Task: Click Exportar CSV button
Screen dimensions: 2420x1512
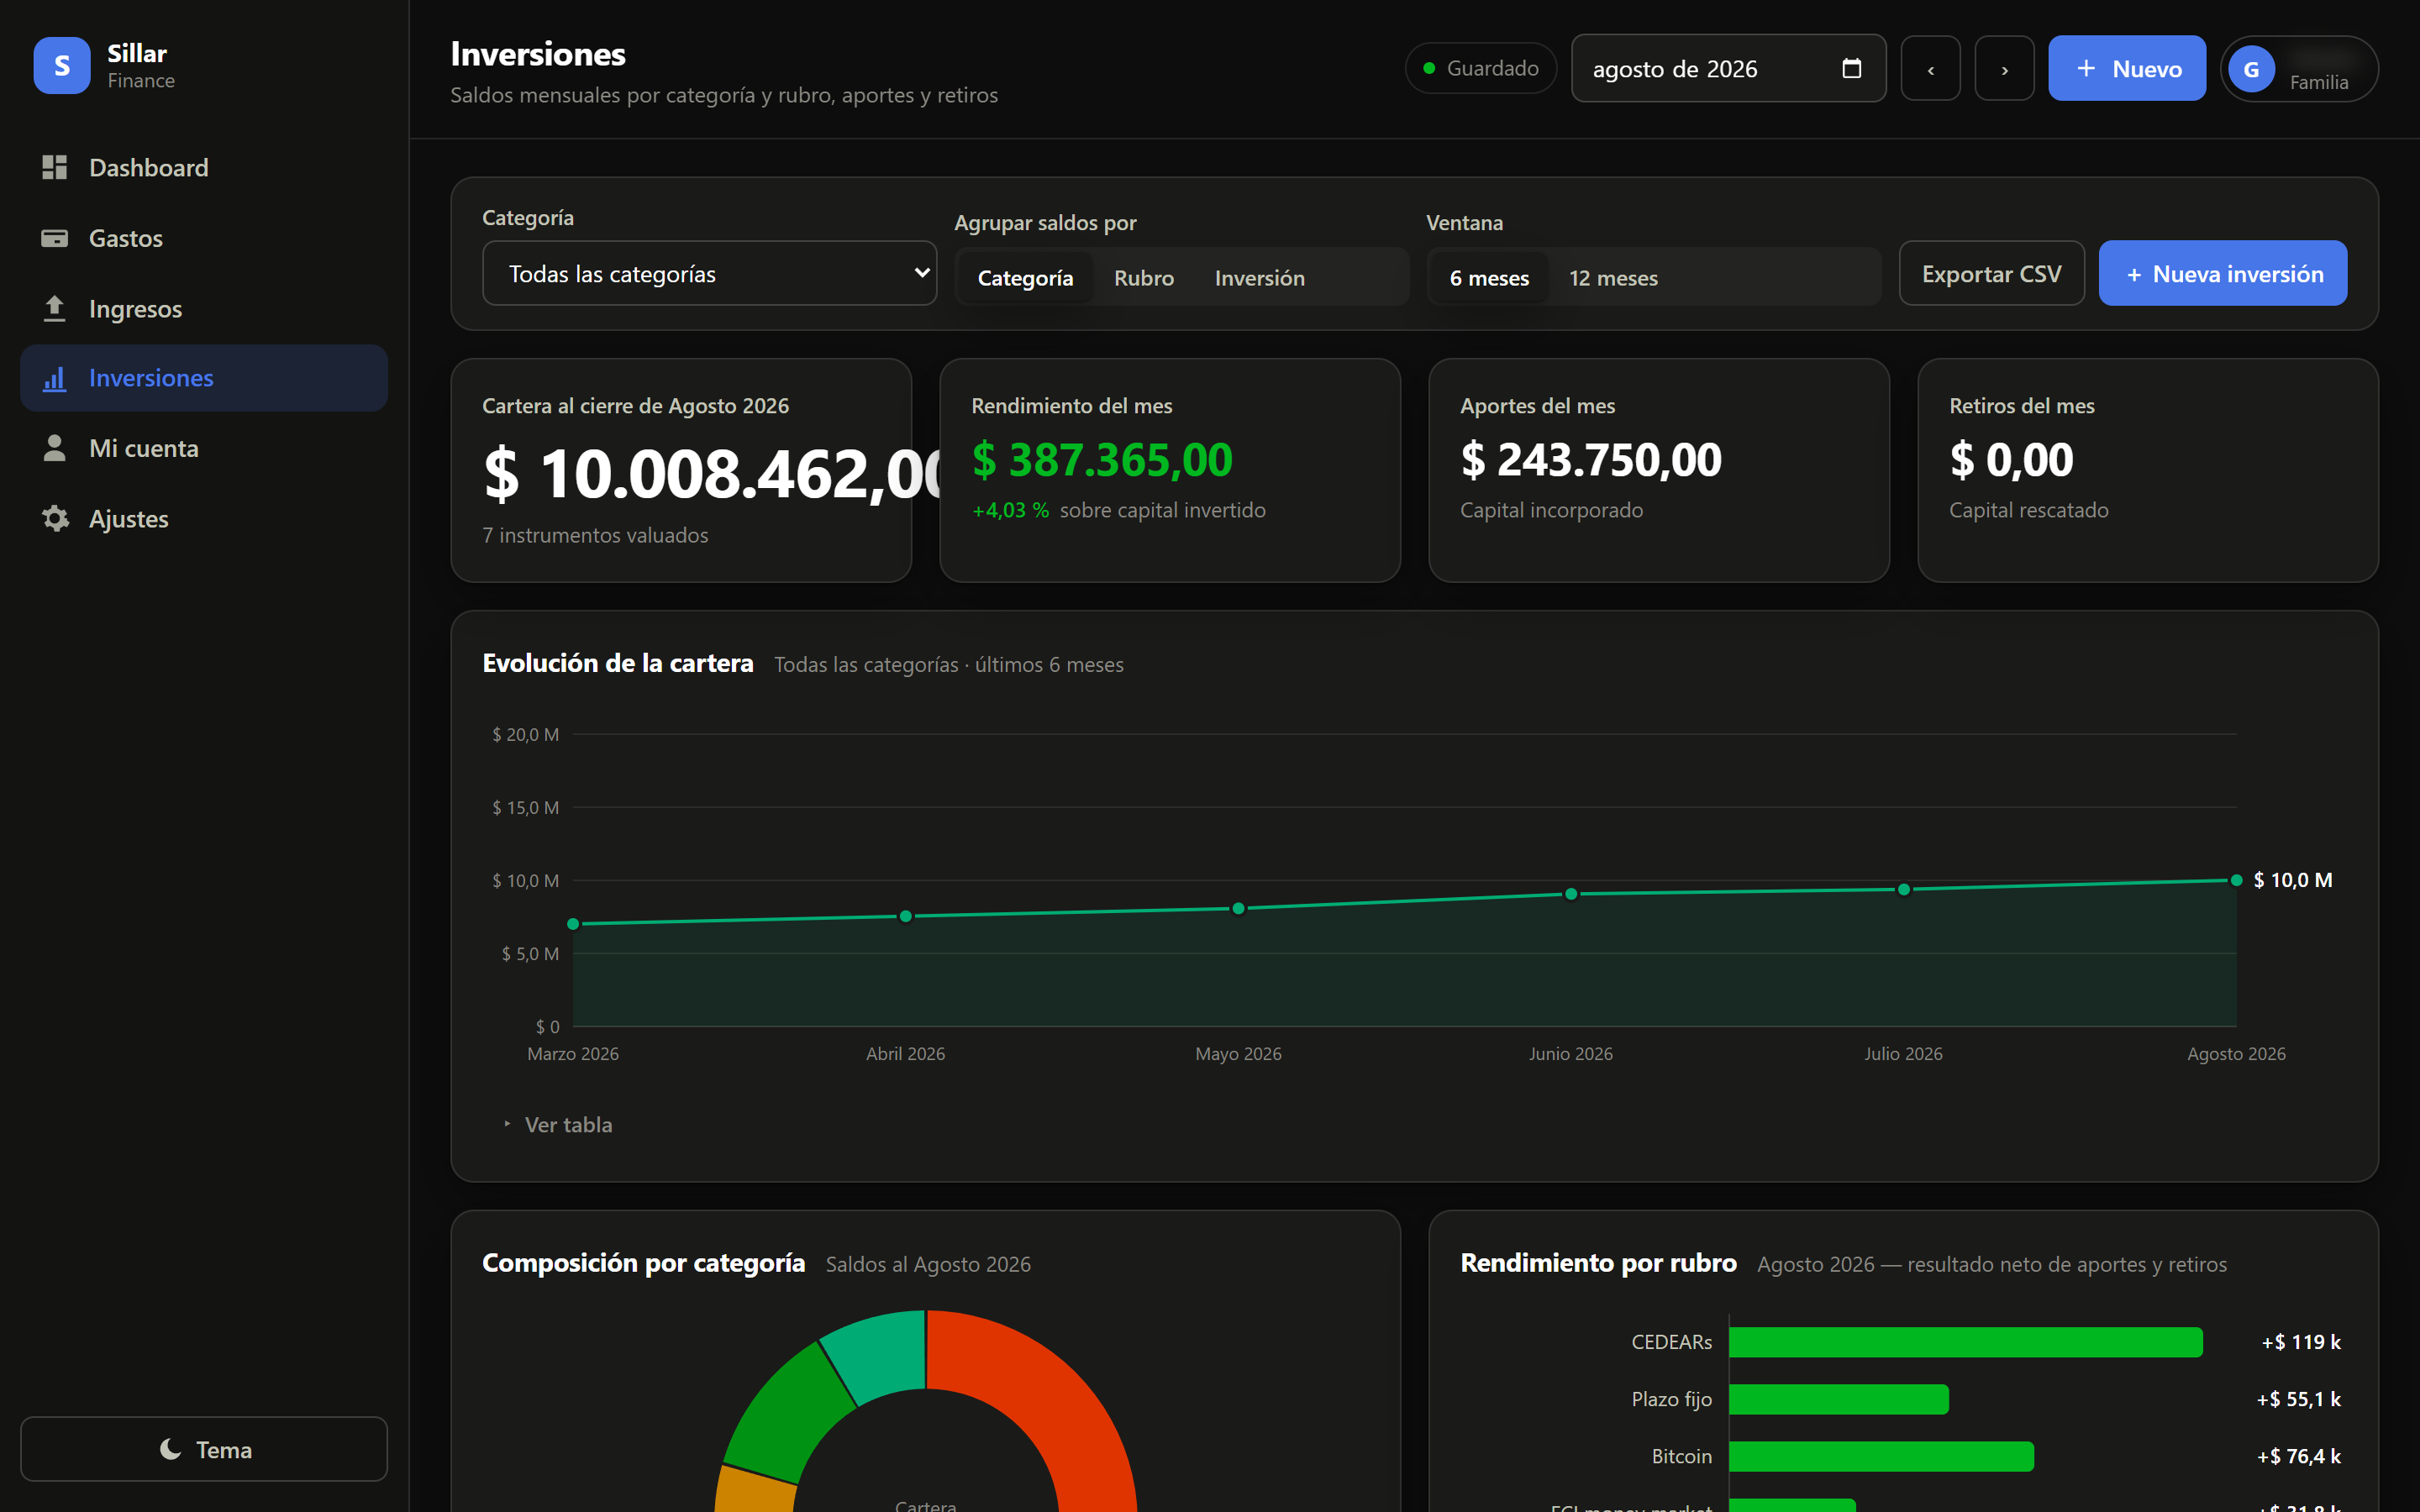Action: pos(1991,273)
